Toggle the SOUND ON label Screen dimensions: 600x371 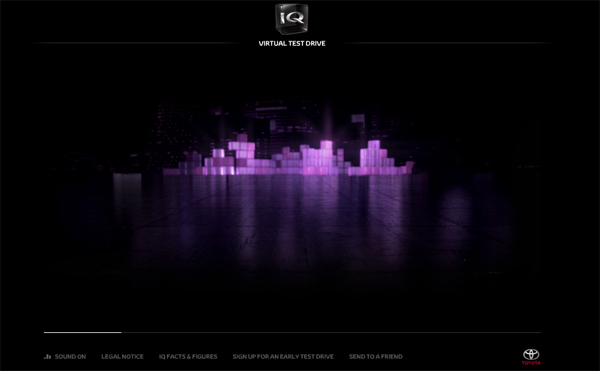tap(70, 356)
